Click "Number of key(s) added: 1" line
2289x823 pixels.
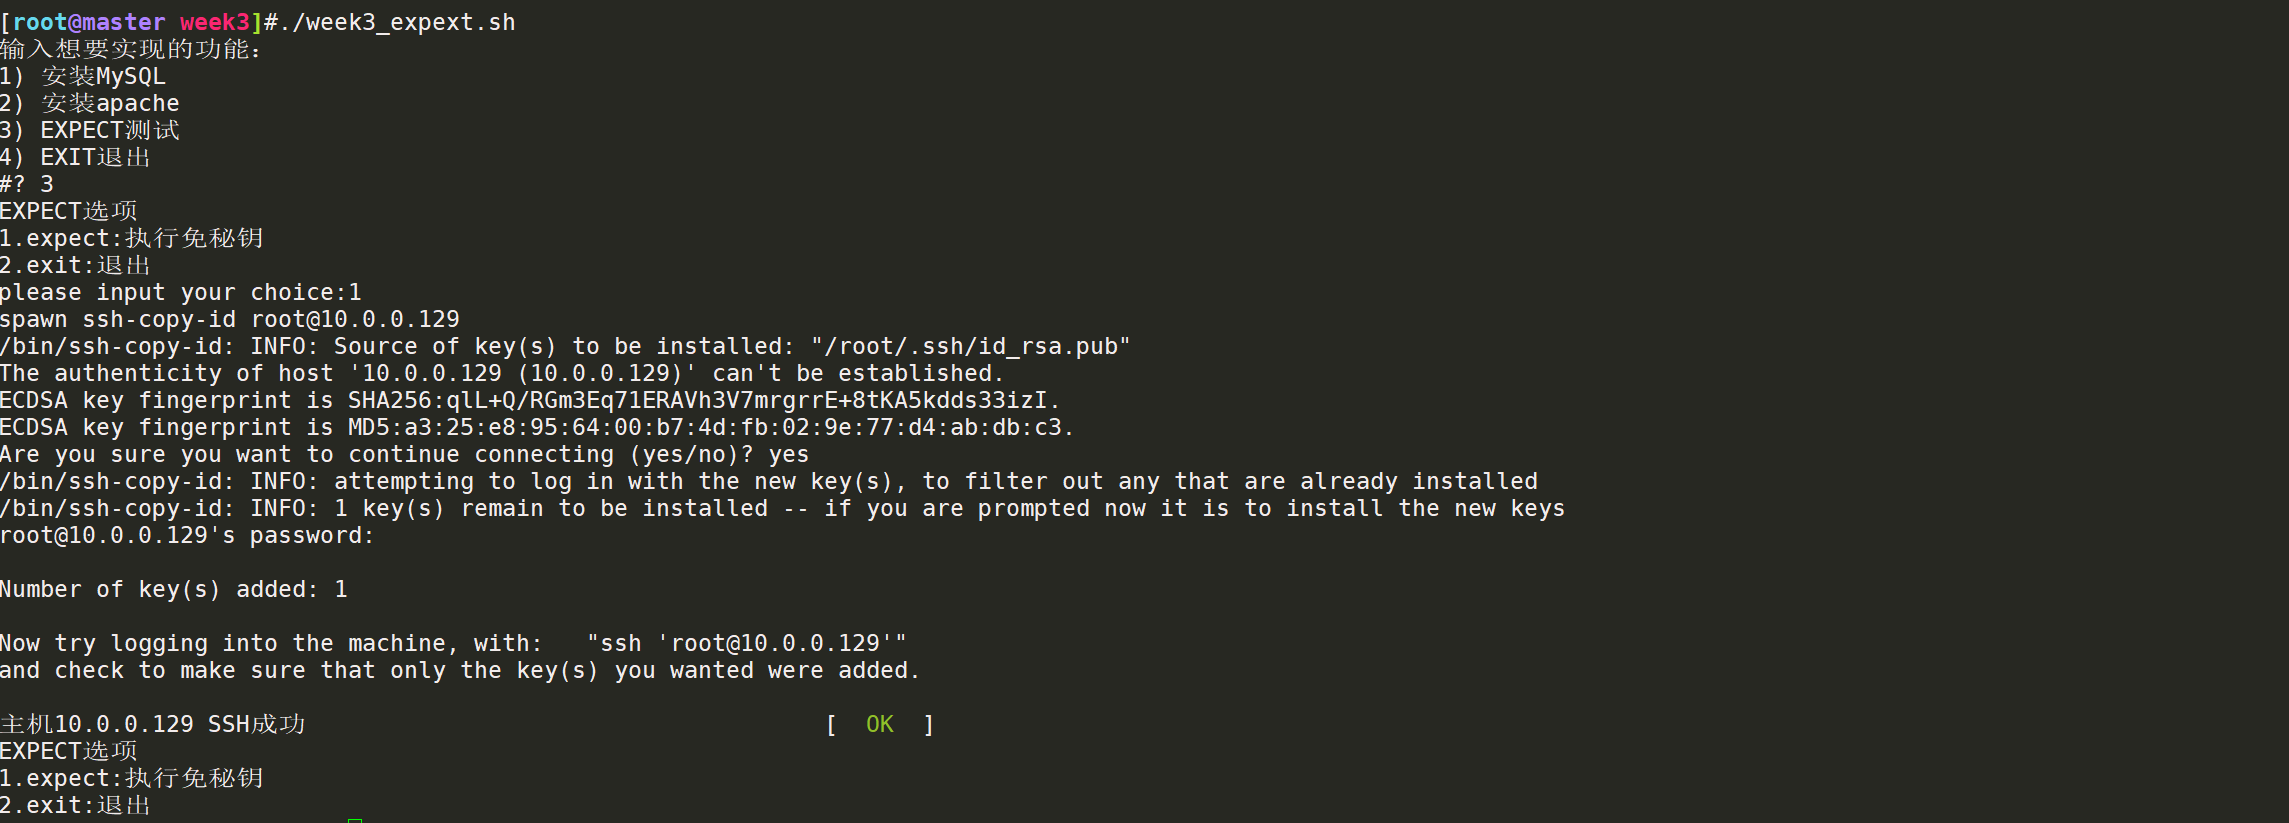pyautogui.click(x=174, y=589)
